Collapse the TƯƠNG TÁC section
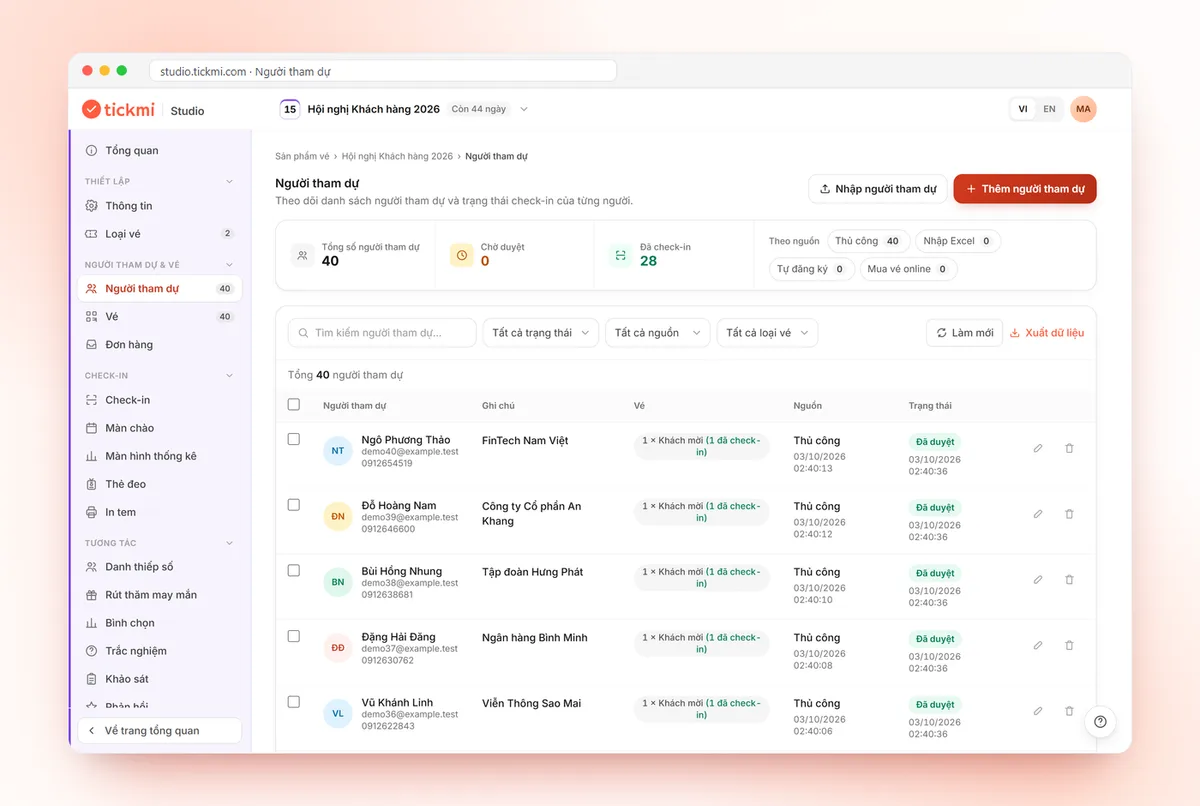Image resolution: width=1200 pixels, height=806 pixels. (229, 543)
